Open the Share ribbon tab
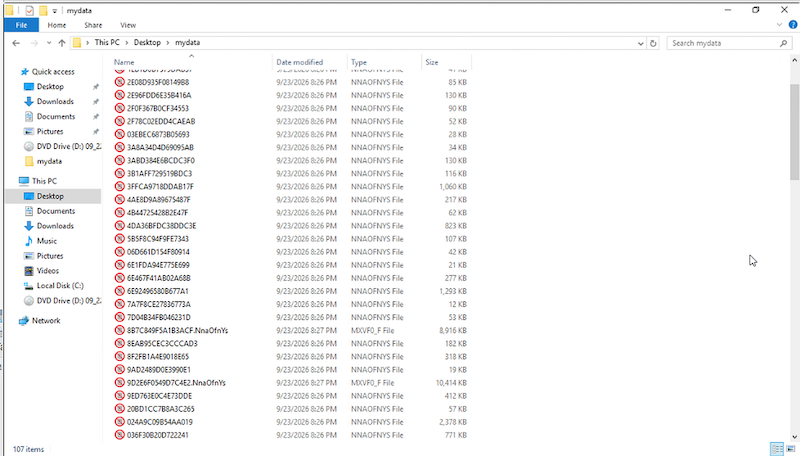 click(93, 25)
